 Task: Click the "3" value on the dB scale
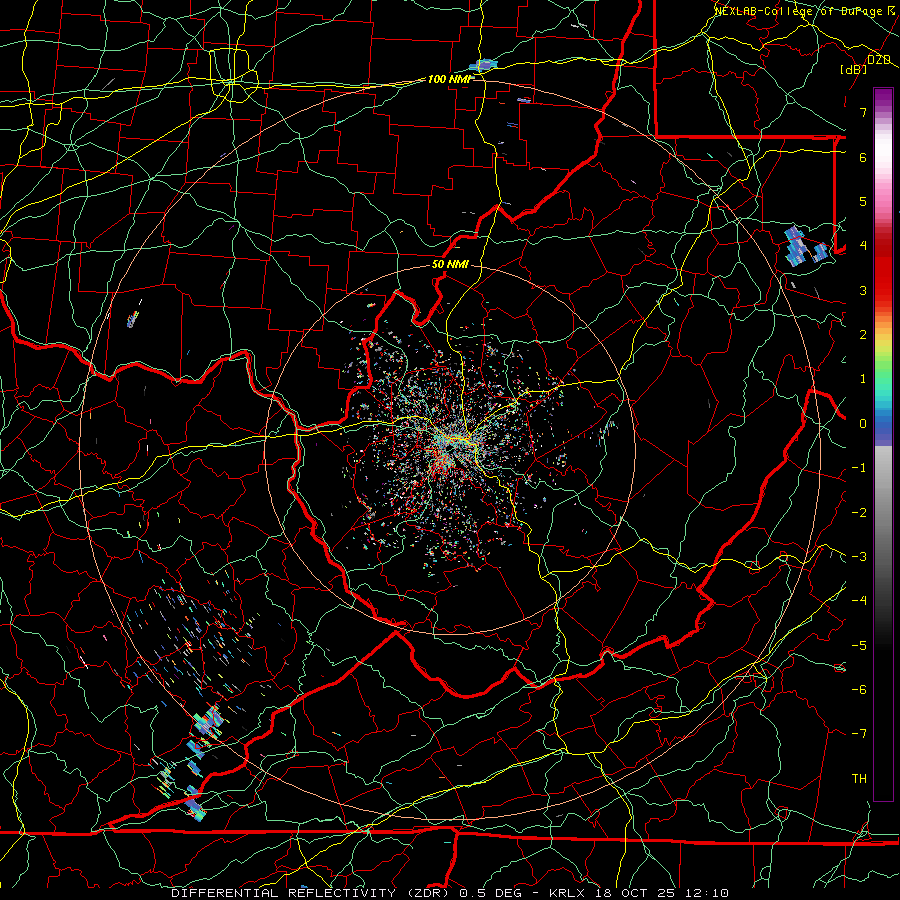coord(863,290)
